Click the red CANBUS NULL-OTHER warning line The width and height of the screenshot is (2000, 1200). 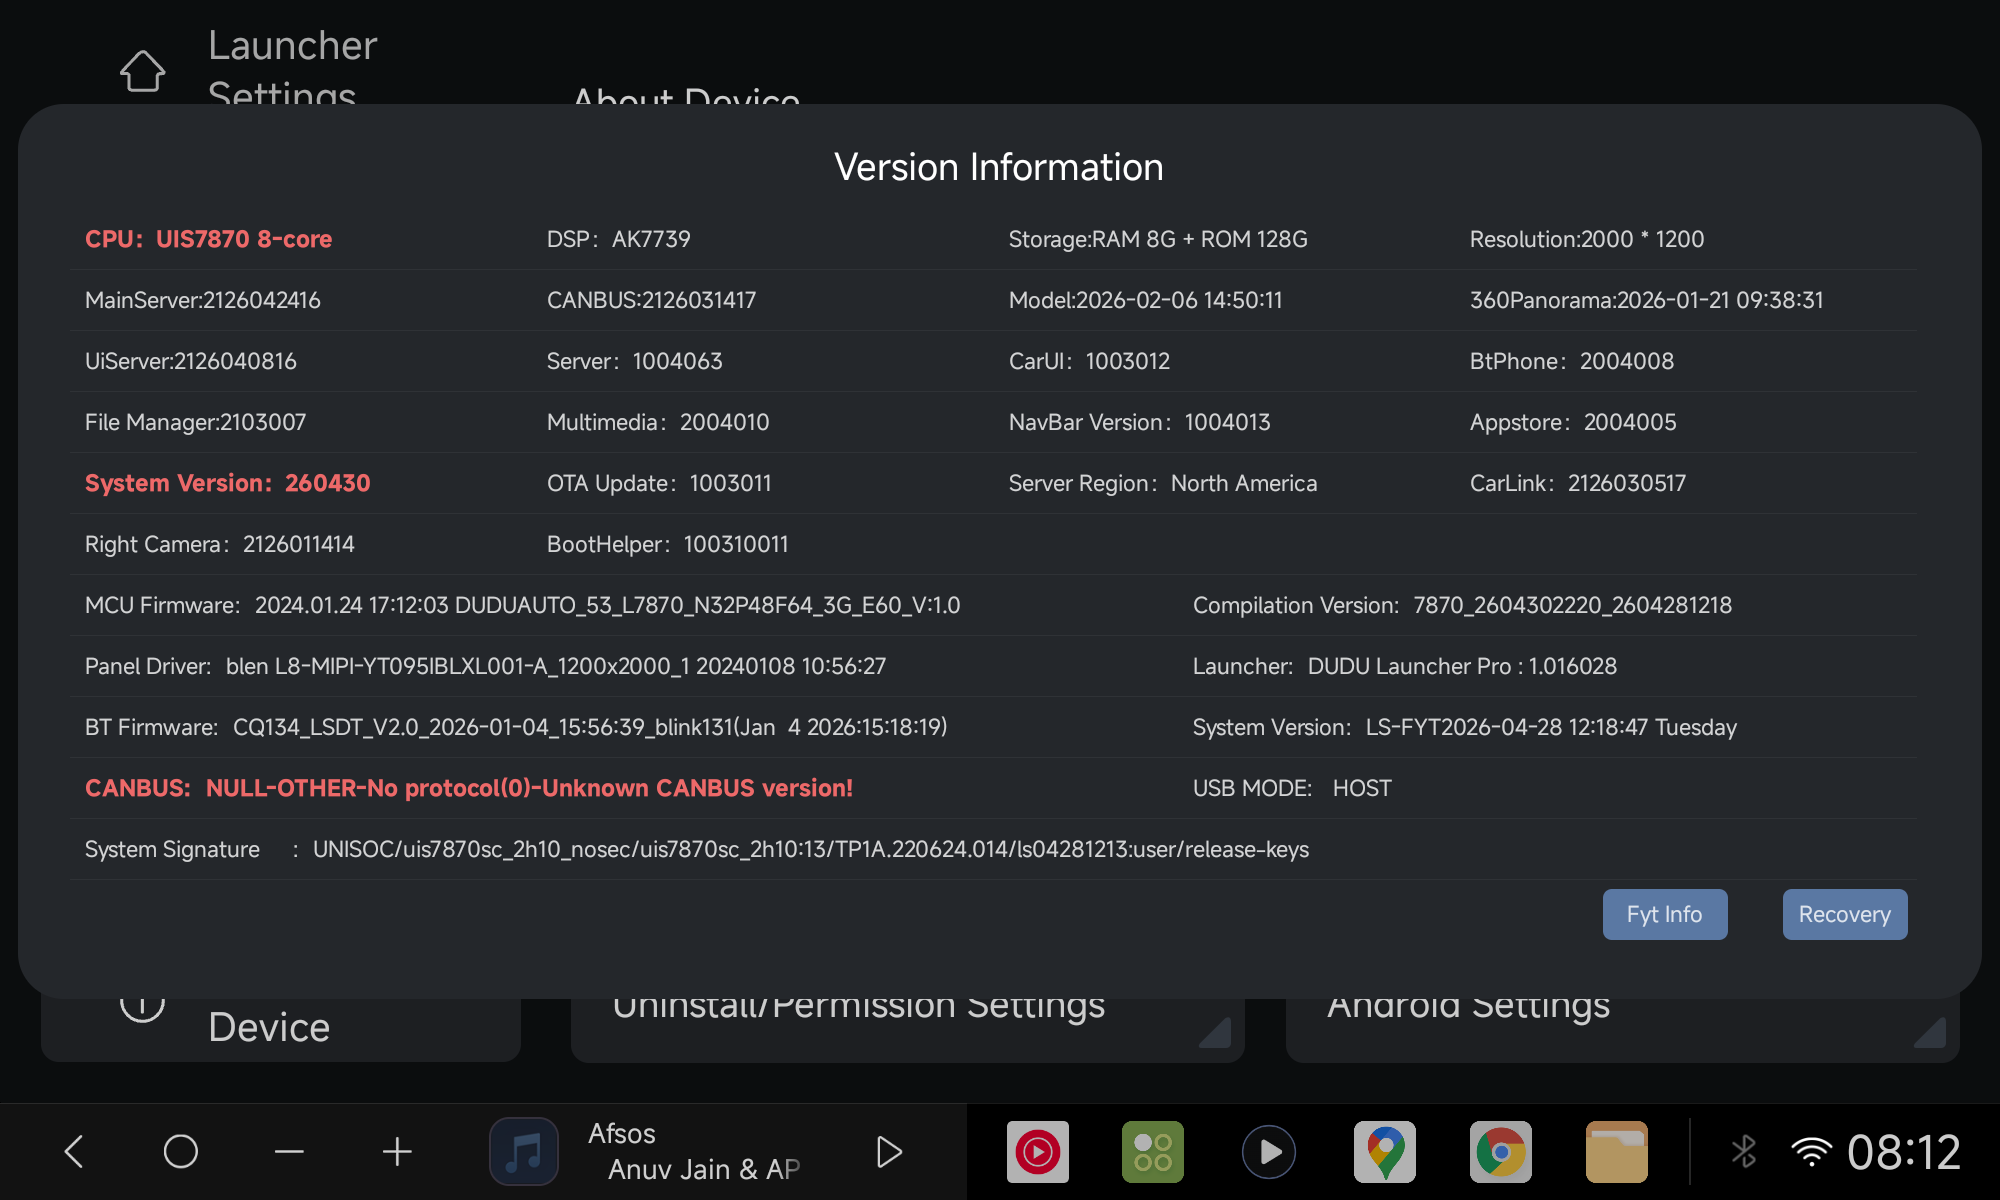[469, 788]
